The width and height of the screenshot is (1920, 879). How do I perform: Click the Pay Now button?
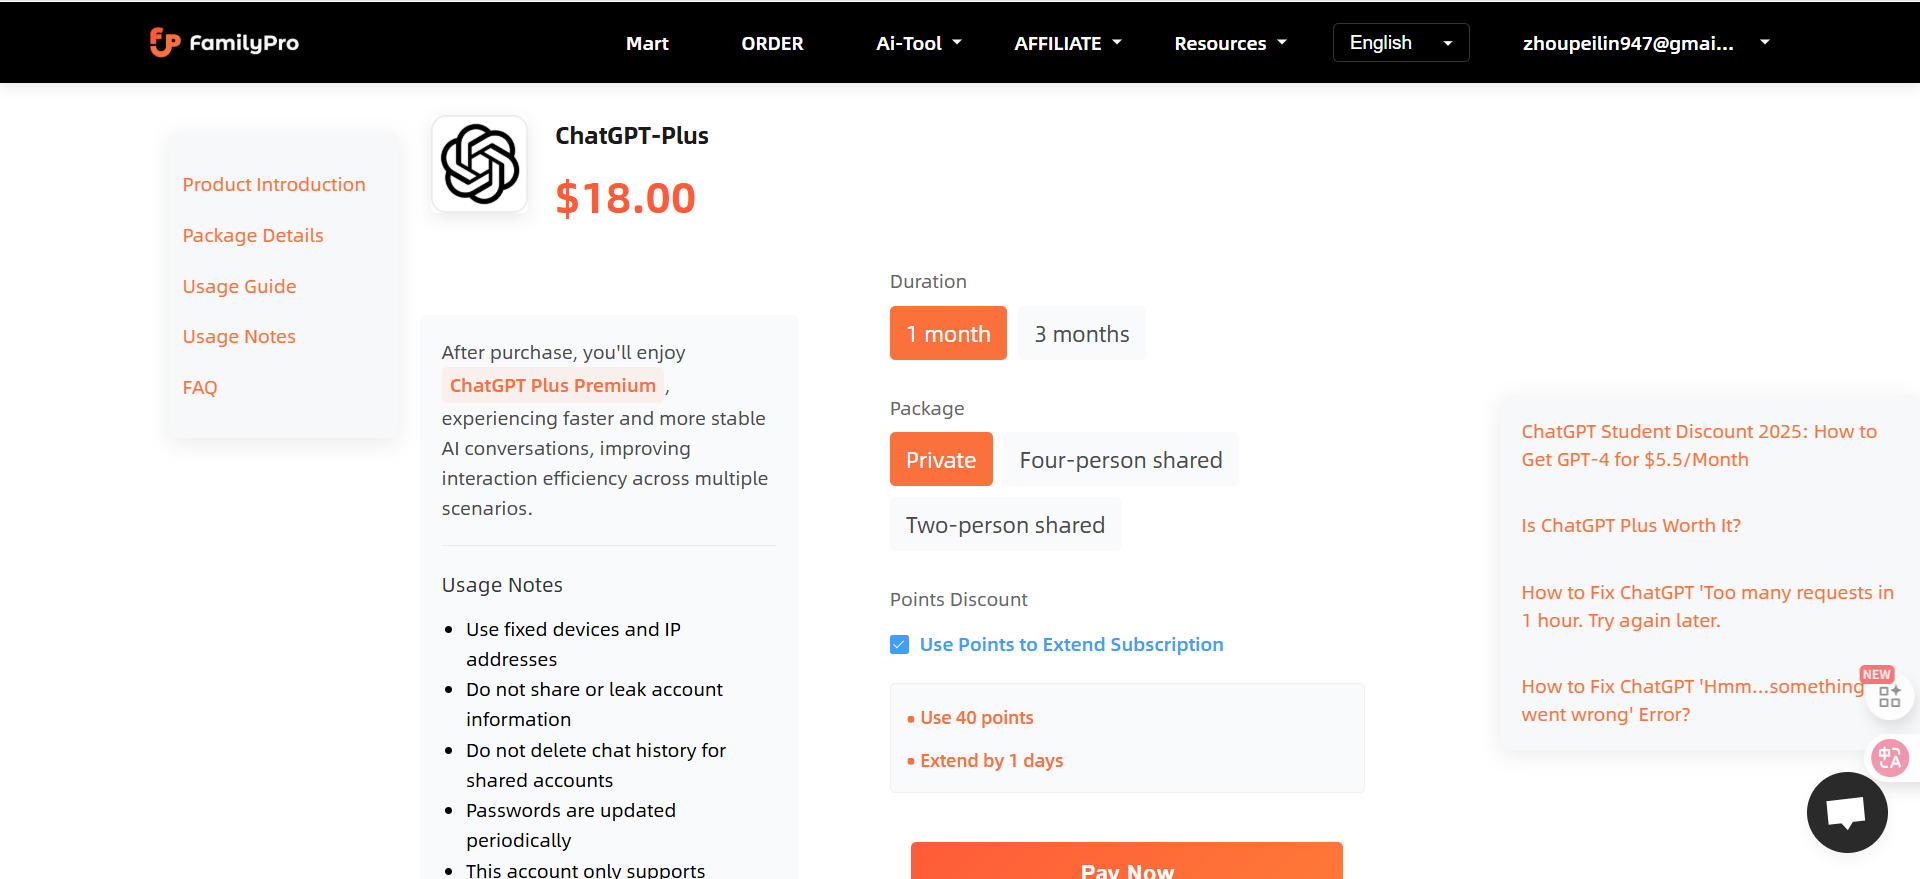[x=1127, y=861]
